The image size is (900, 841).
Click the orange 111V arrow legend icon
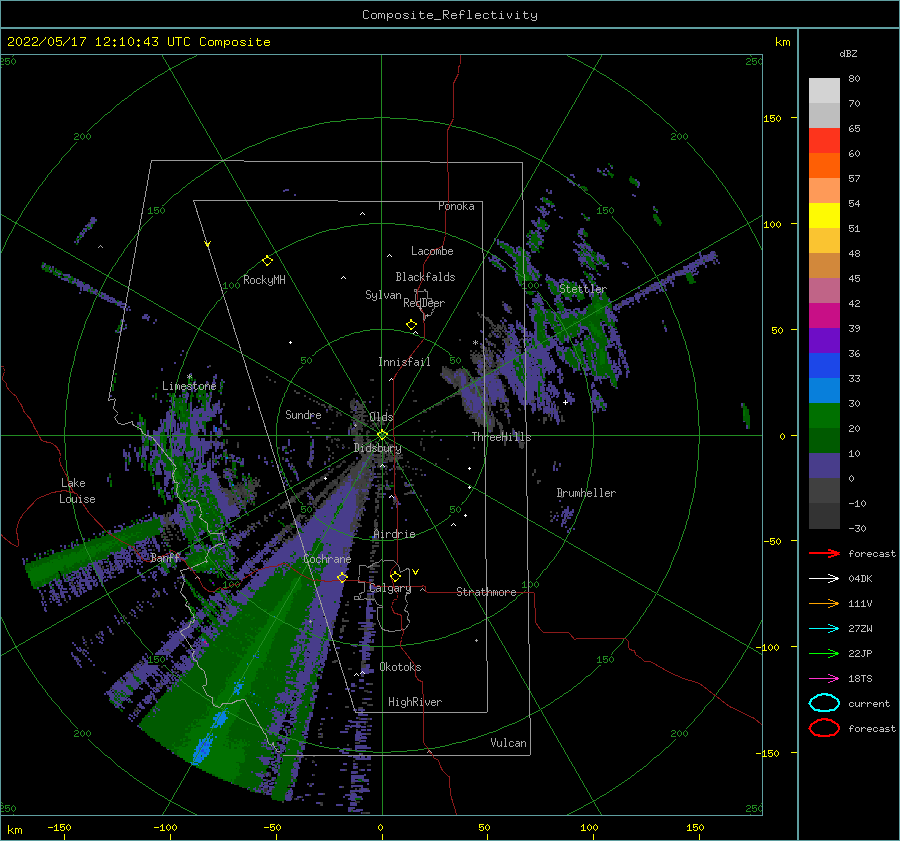point(824,603)
